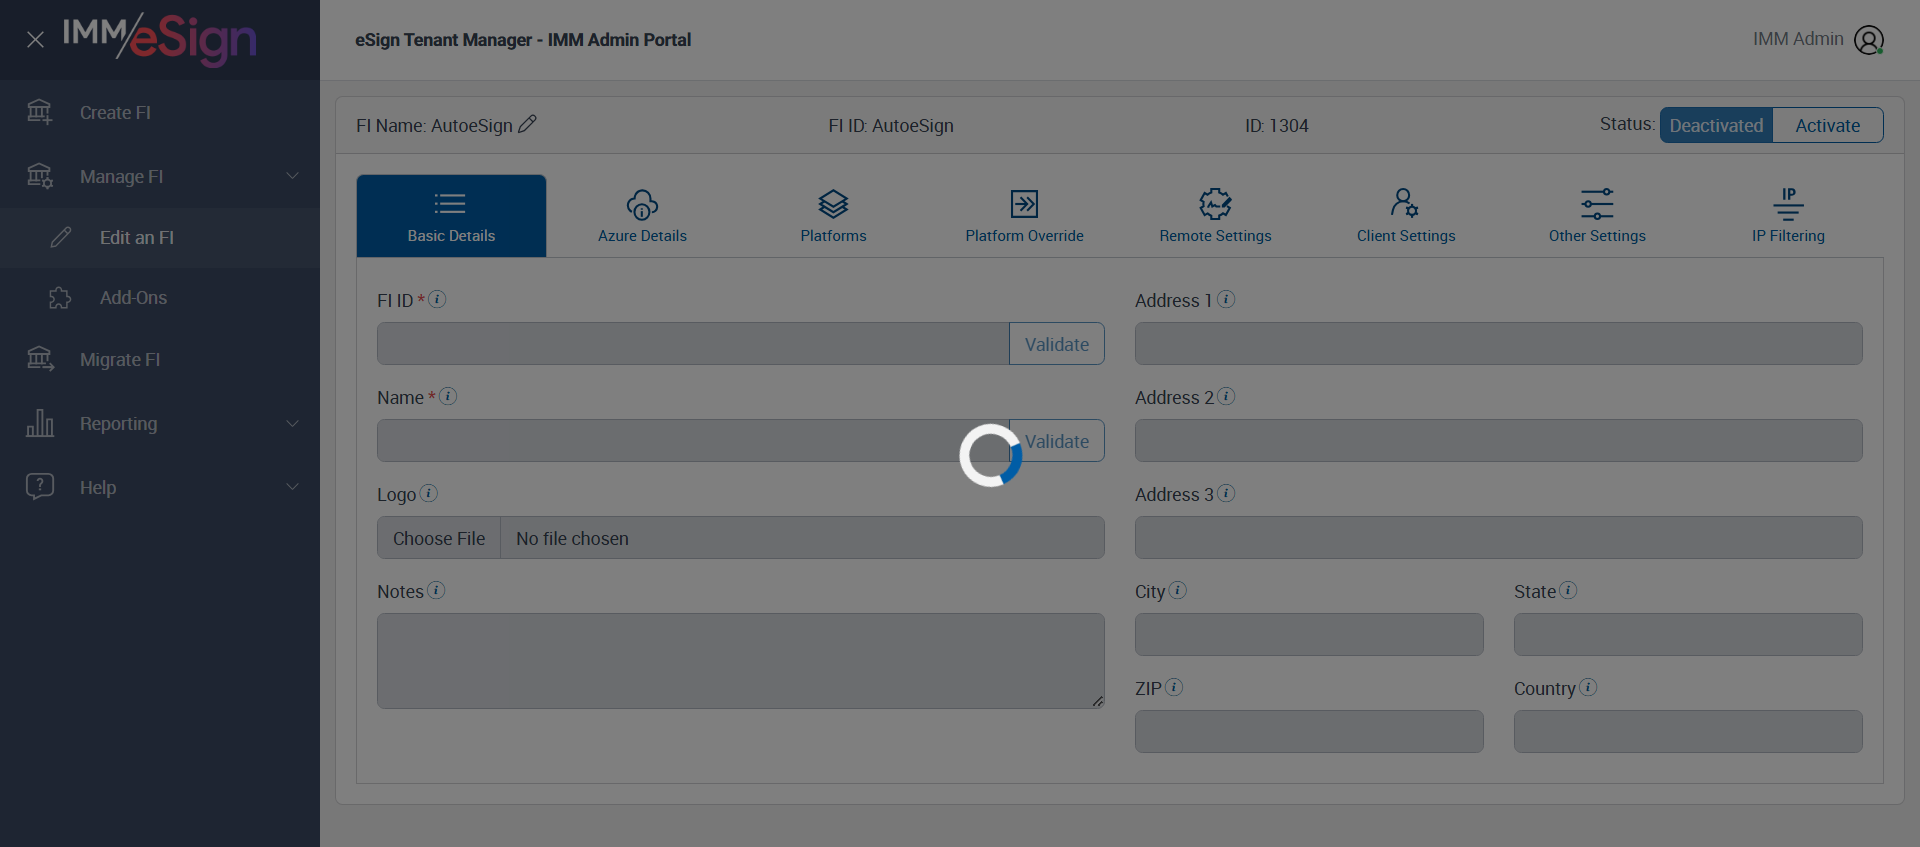Viewport: 1920px width, 847px height.
Task: Click the Help question mark icon
Action: click(x=40, y=487)
